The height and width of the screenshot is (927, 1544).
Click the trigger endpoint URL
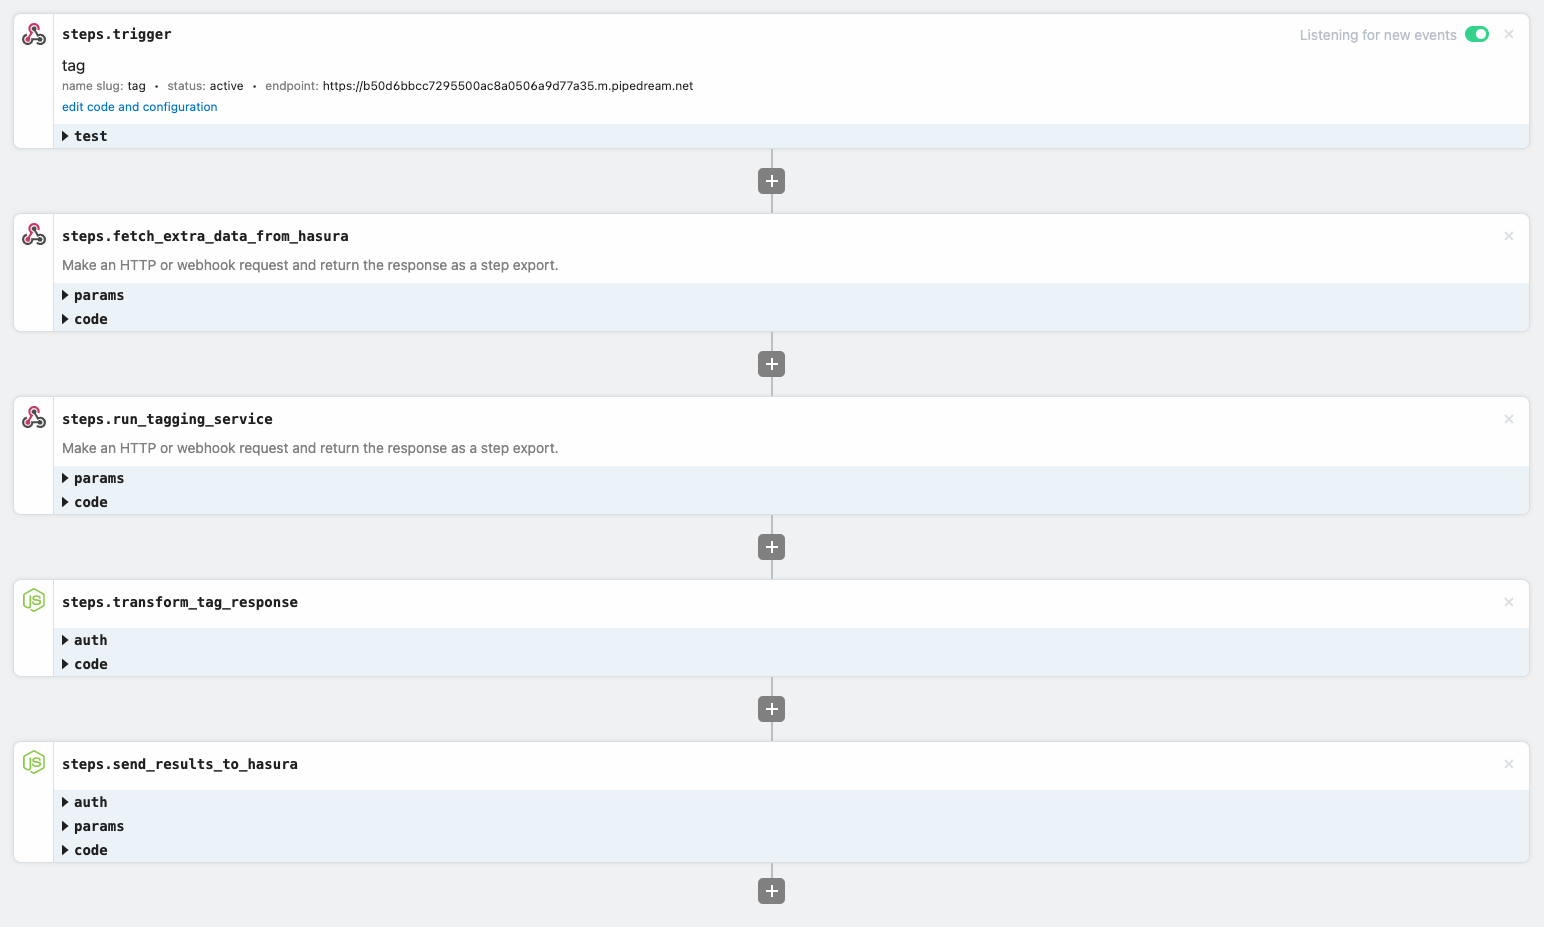click(508, 86)
